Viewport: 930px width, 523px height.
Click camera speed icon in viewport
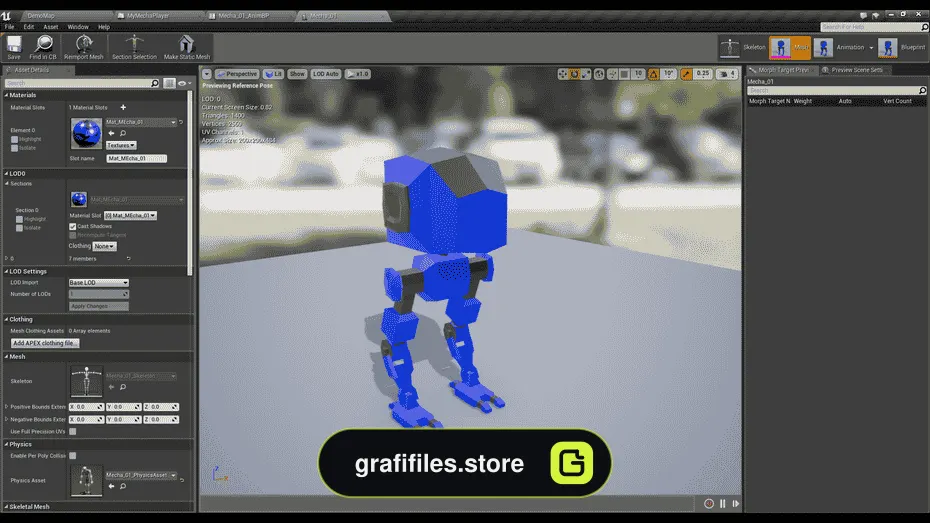click(x=726, y=74)
